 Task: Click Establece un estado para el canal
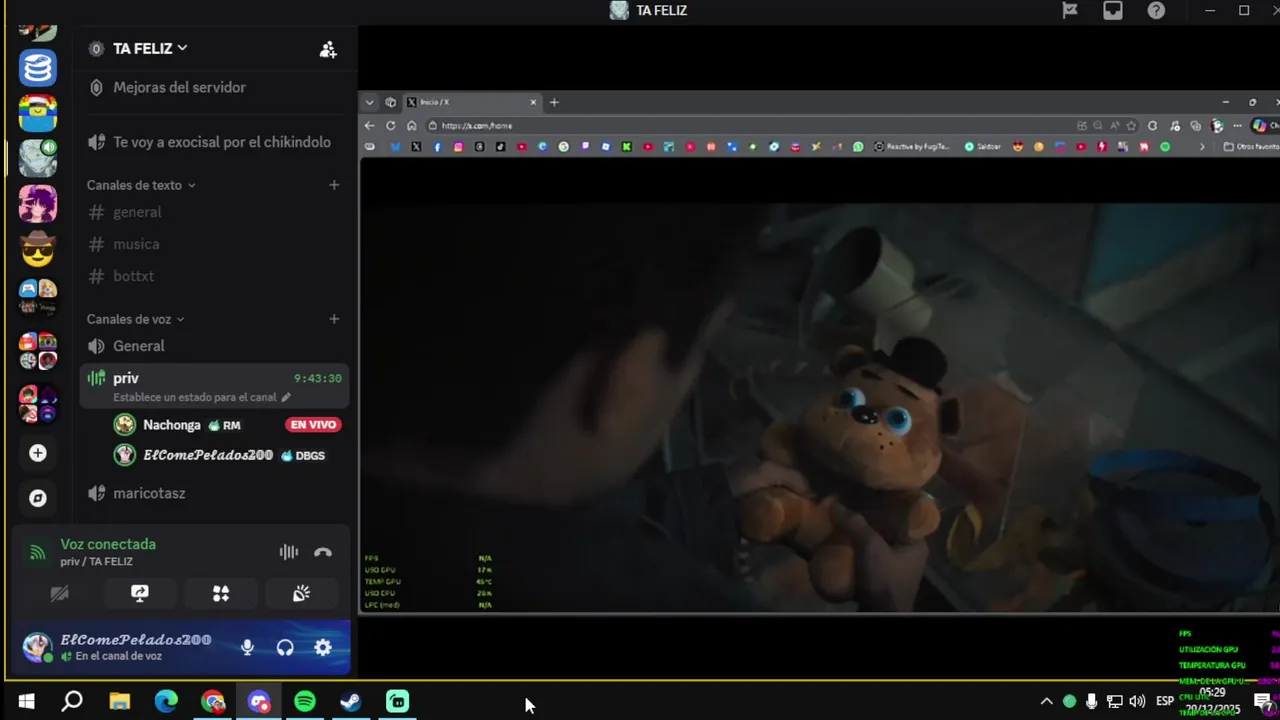[x=194, y=397]
